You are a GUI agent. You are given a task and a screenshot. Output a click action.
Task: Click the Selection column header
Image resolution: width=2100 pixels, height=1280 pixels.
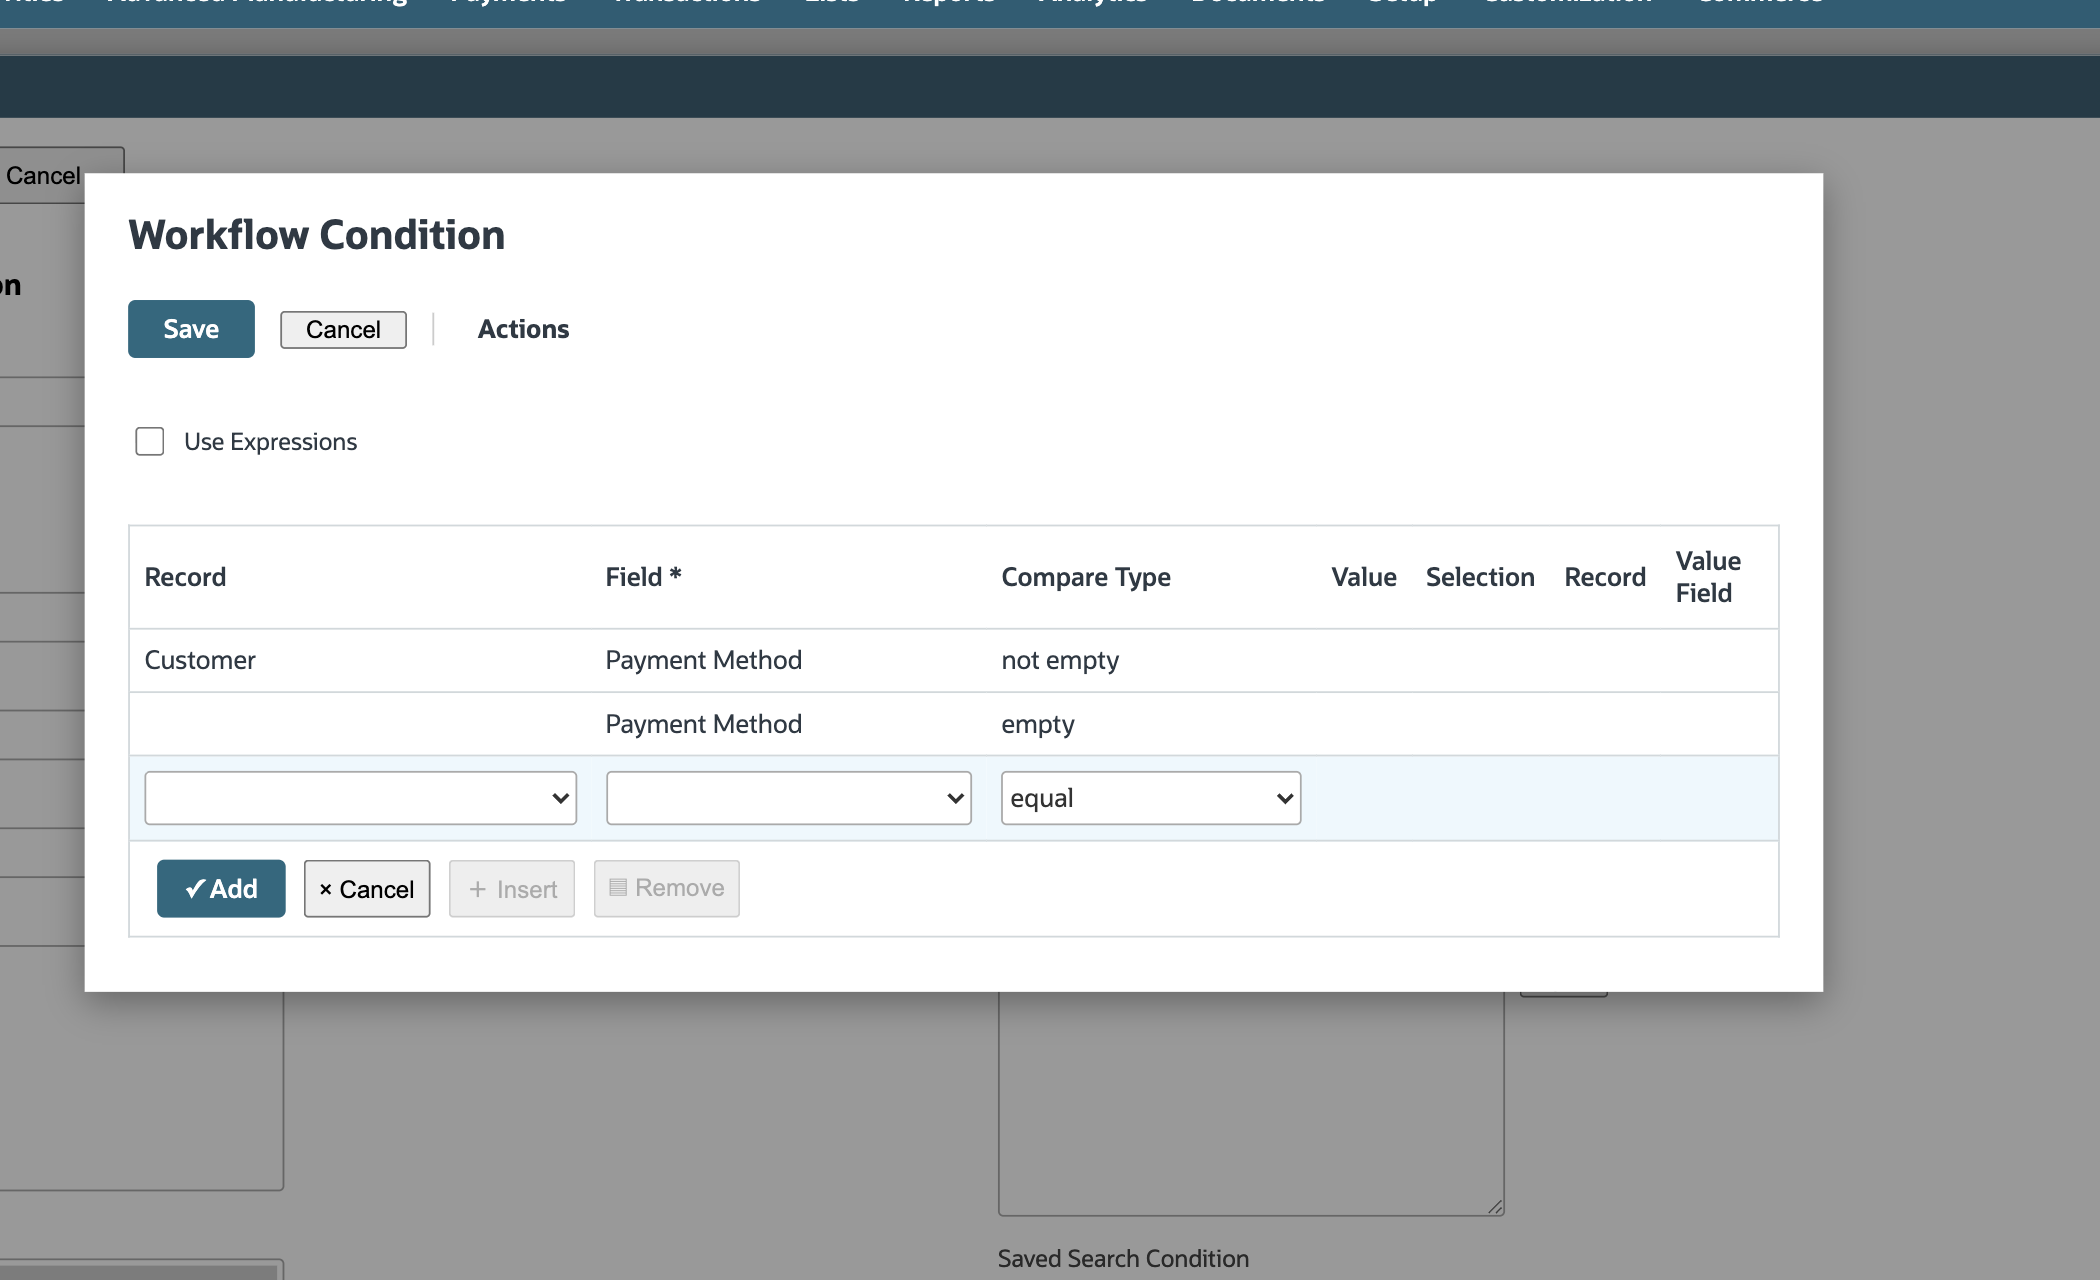pyautogui.click(x=1480, y=577)
